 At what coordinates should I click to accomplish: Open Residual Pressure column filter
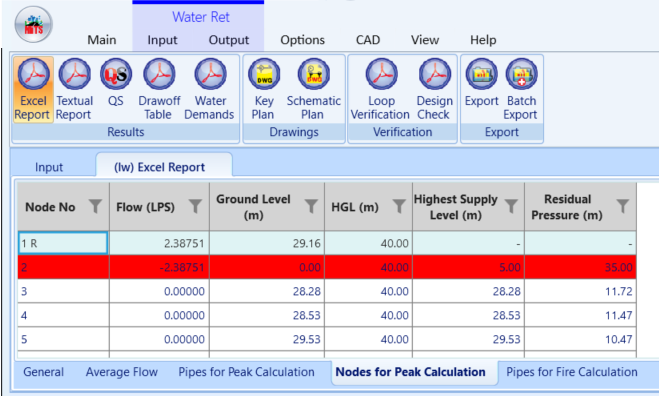(x=623, y=206)
